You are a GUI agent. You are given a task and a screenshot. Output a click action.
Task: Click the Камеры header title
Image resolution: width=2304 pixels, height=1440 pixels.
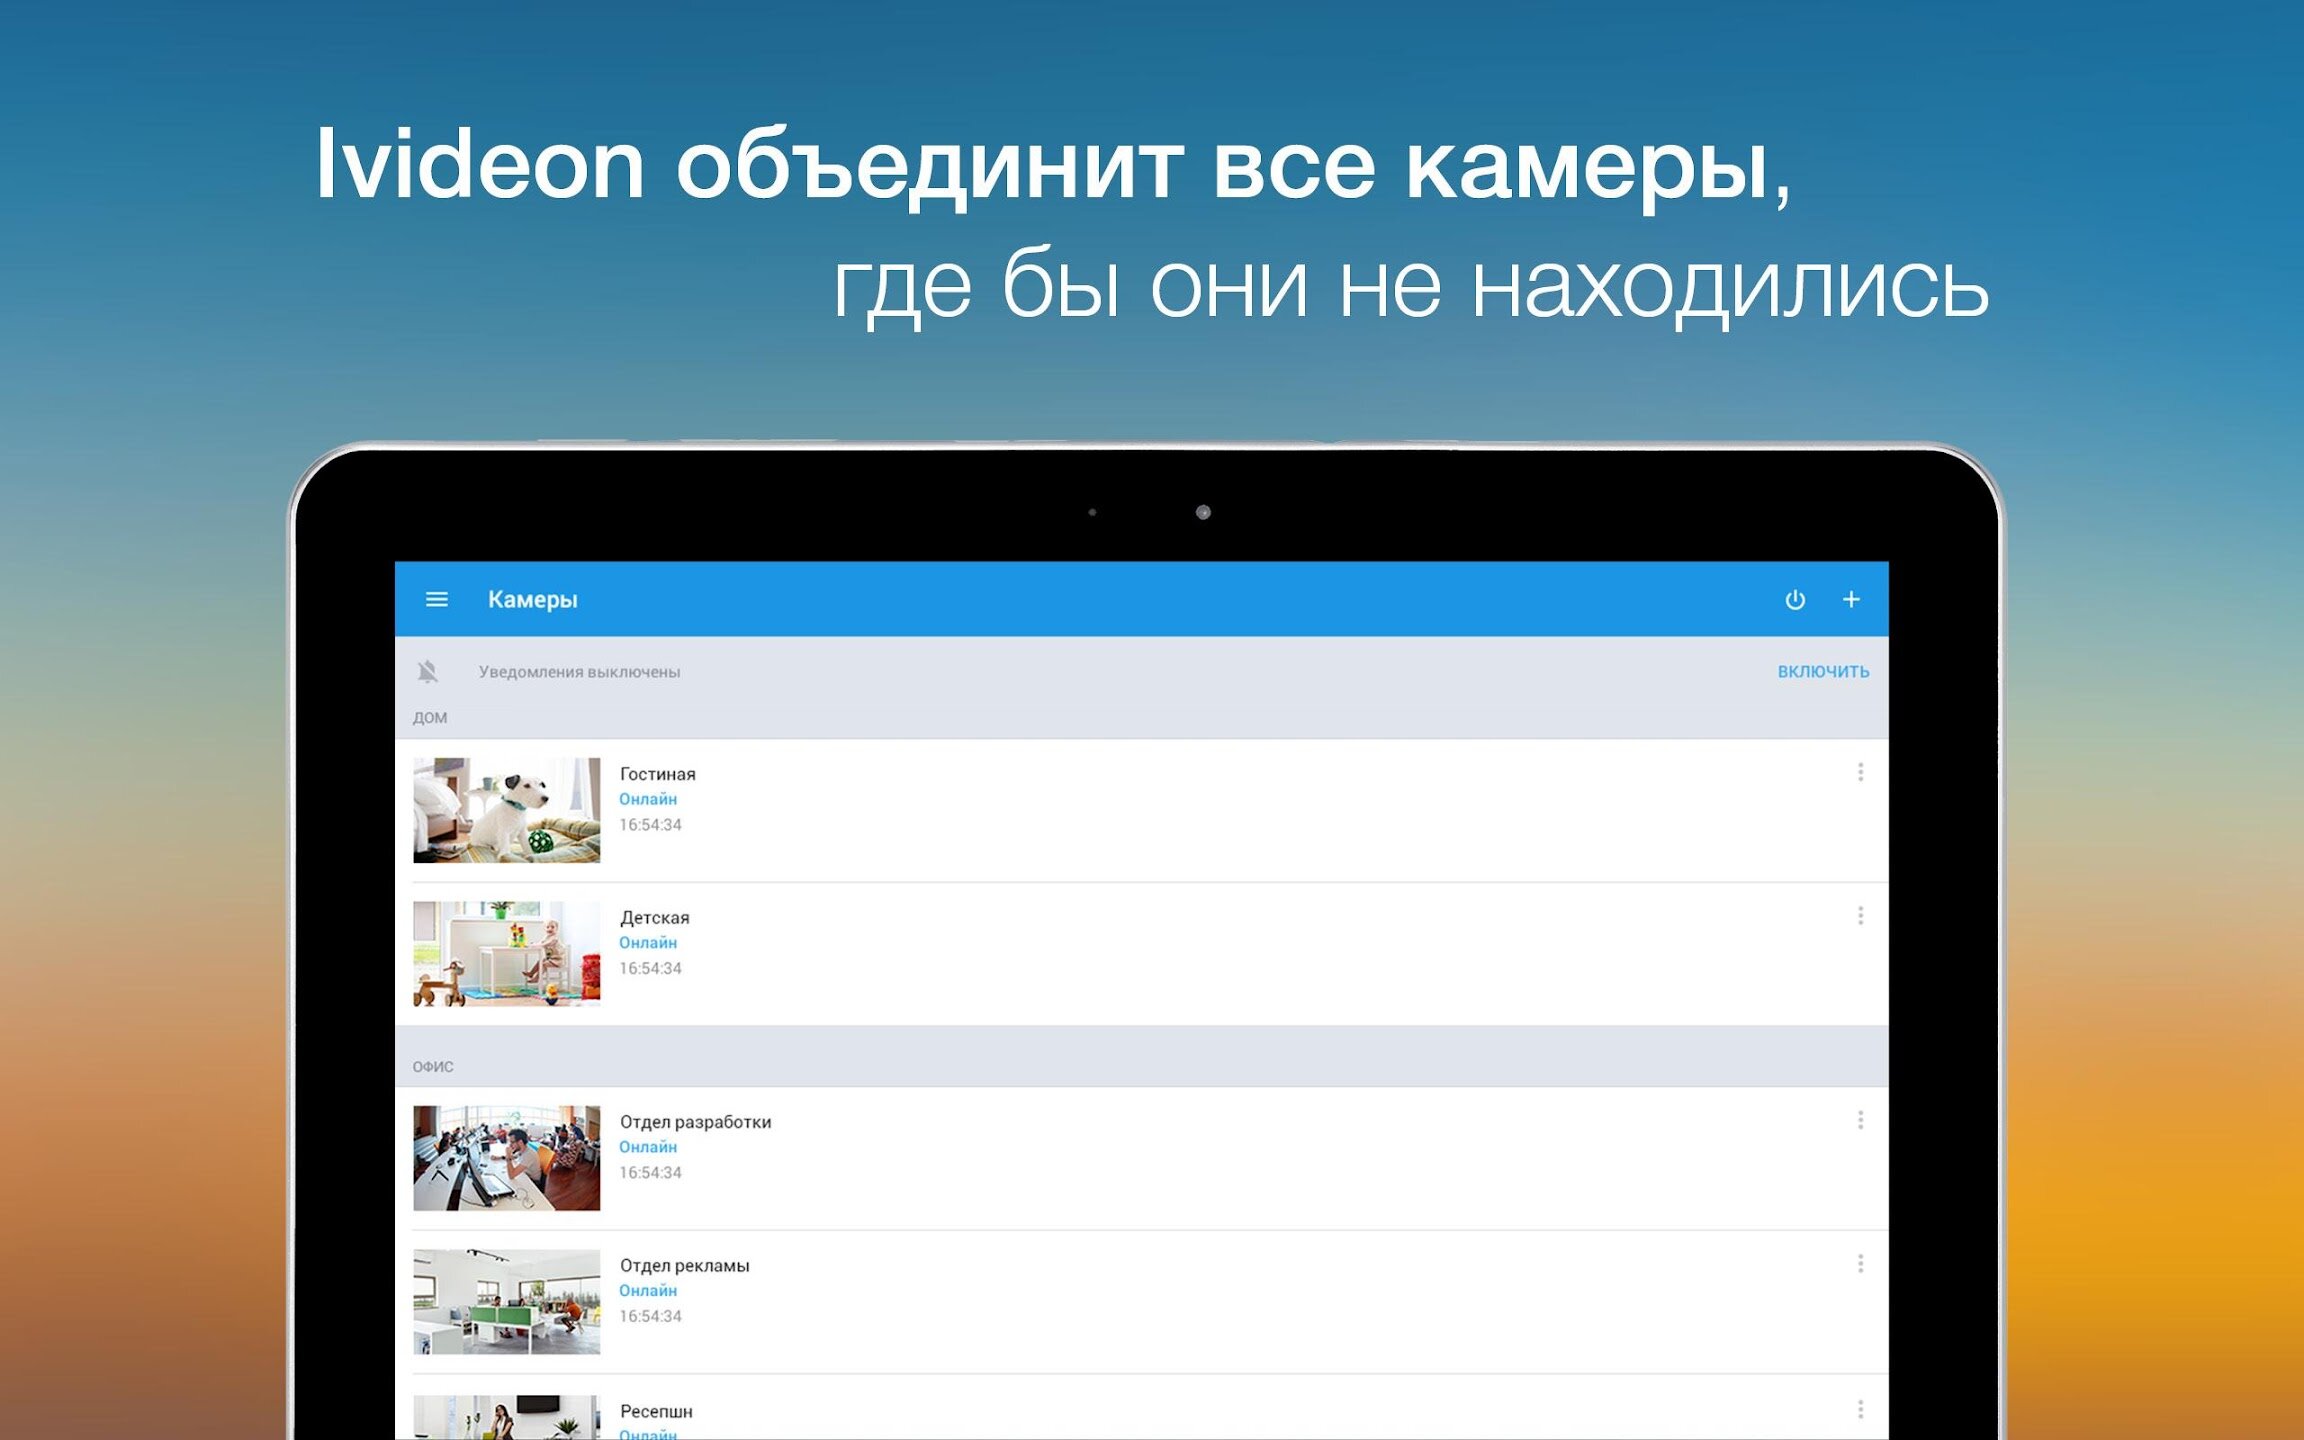532,600
